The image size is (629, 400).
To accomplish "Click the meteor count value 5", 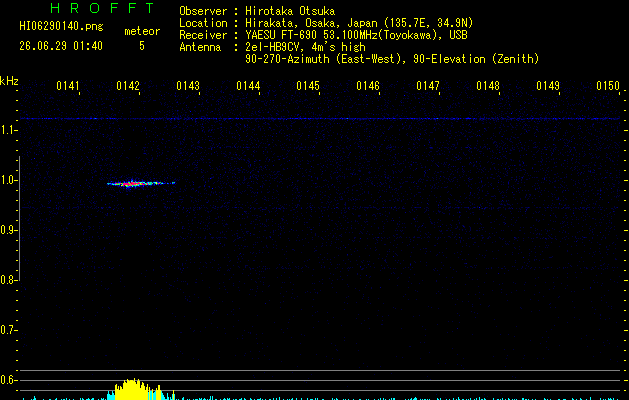I will (x=142, y=46).
